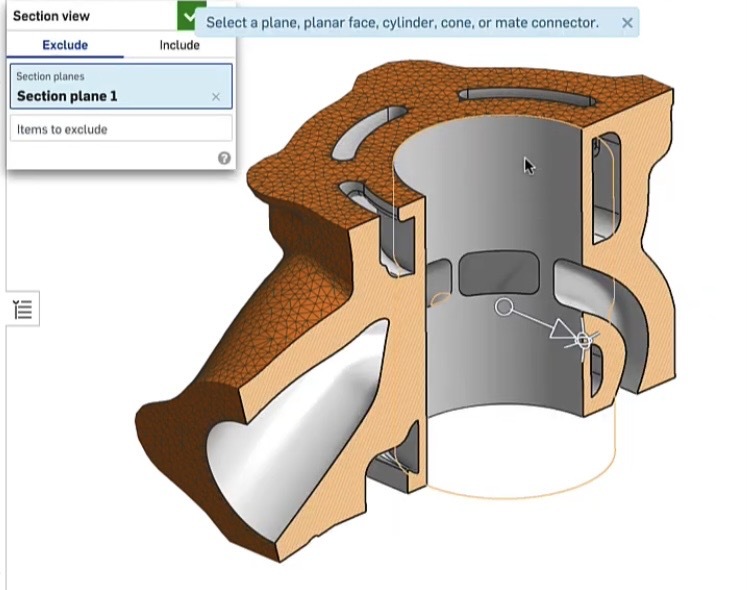The width and height of the screenshot is (747, 590).
Task: Click the Items to exclude field
Action: 121,129
